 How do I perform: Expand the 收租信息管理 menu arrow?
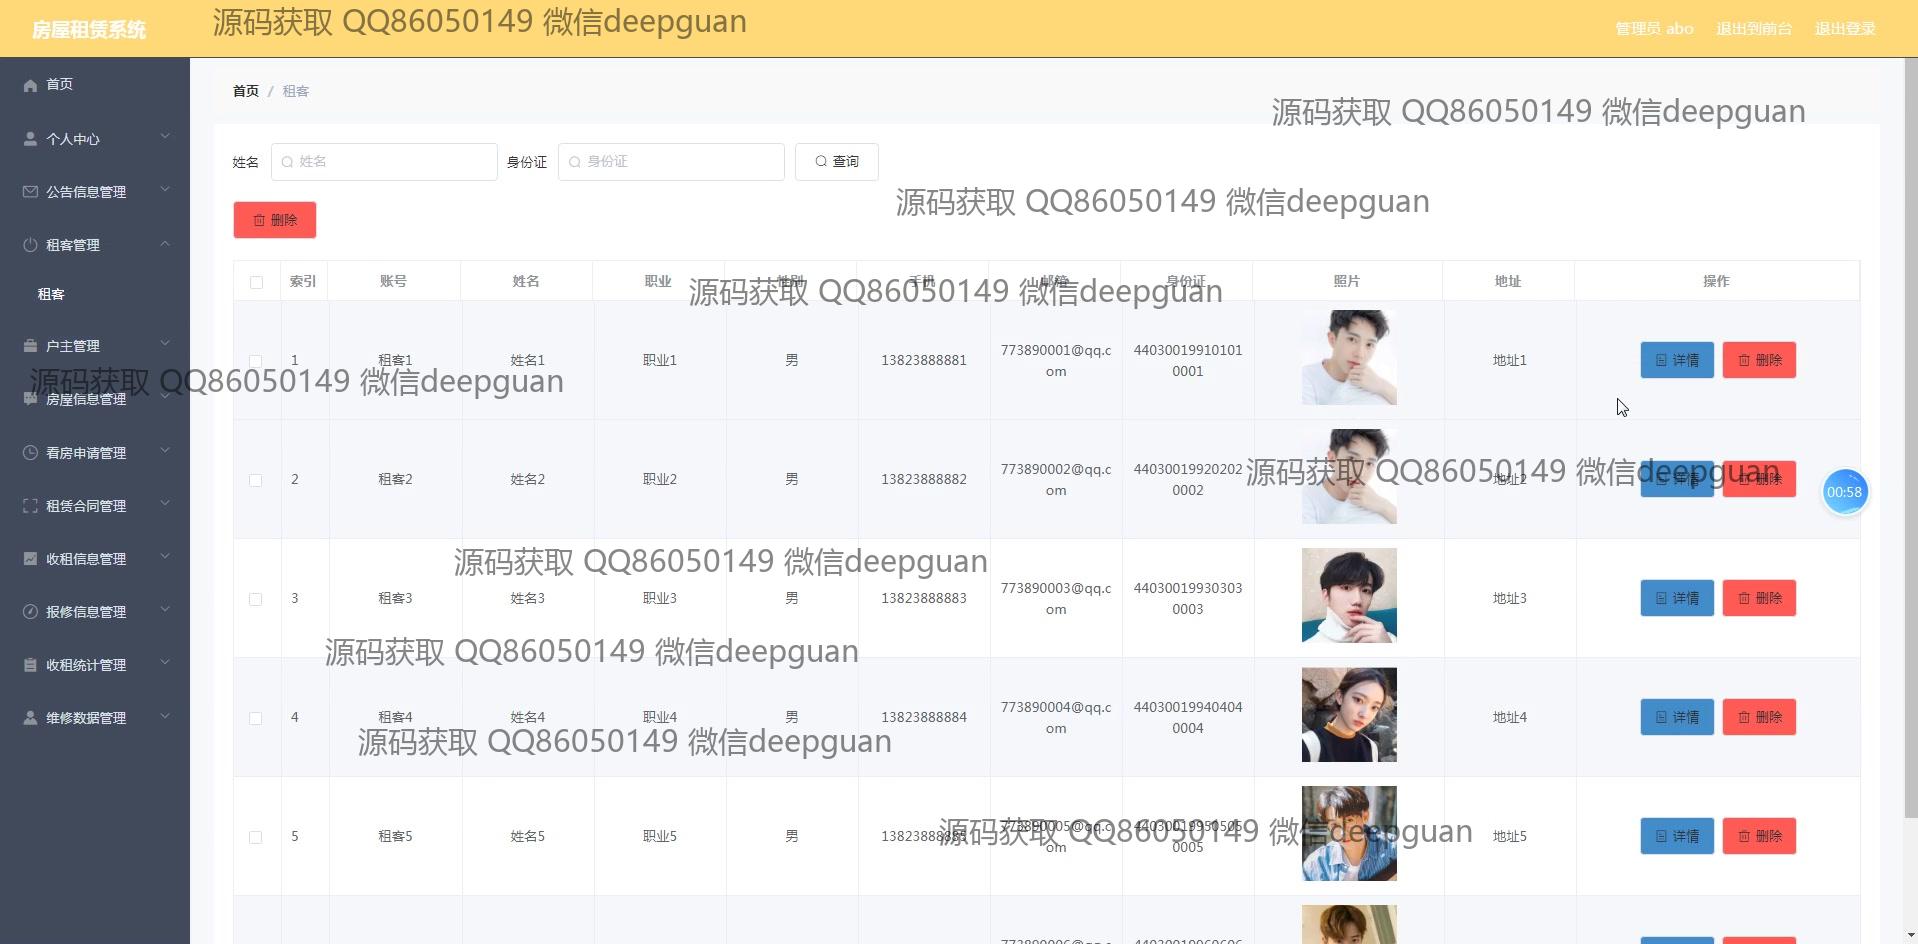pos(165,557)
